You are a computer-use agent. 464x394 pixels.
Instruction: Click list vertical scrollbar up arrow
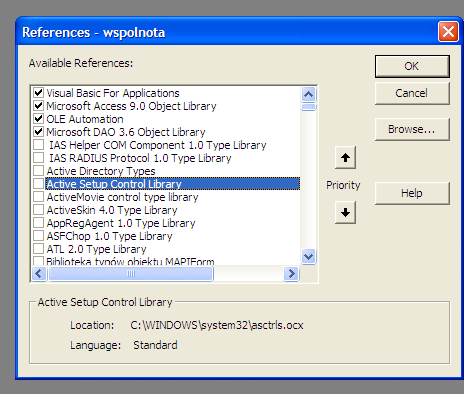[309, 94]
